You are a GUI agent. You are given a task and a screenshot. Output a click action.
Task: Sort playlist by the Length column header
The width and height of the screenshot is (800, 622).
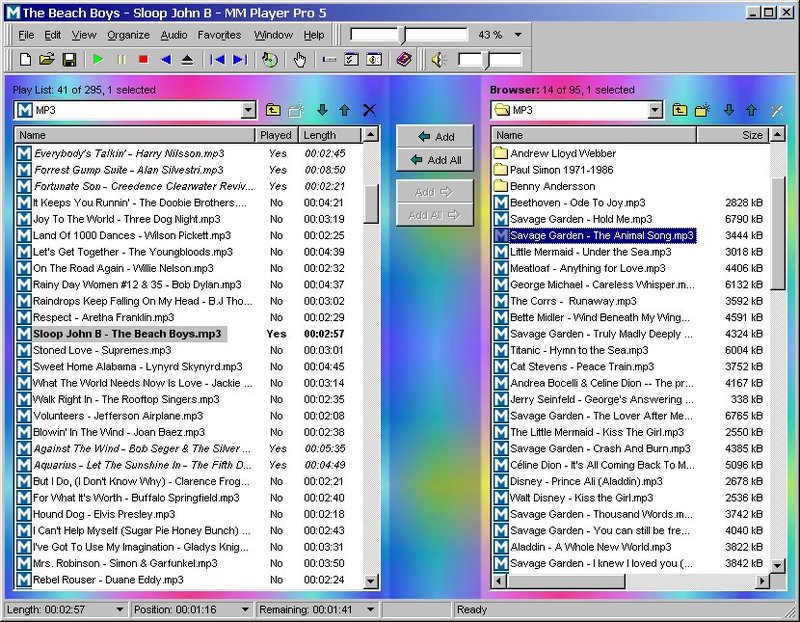point(330,135)
